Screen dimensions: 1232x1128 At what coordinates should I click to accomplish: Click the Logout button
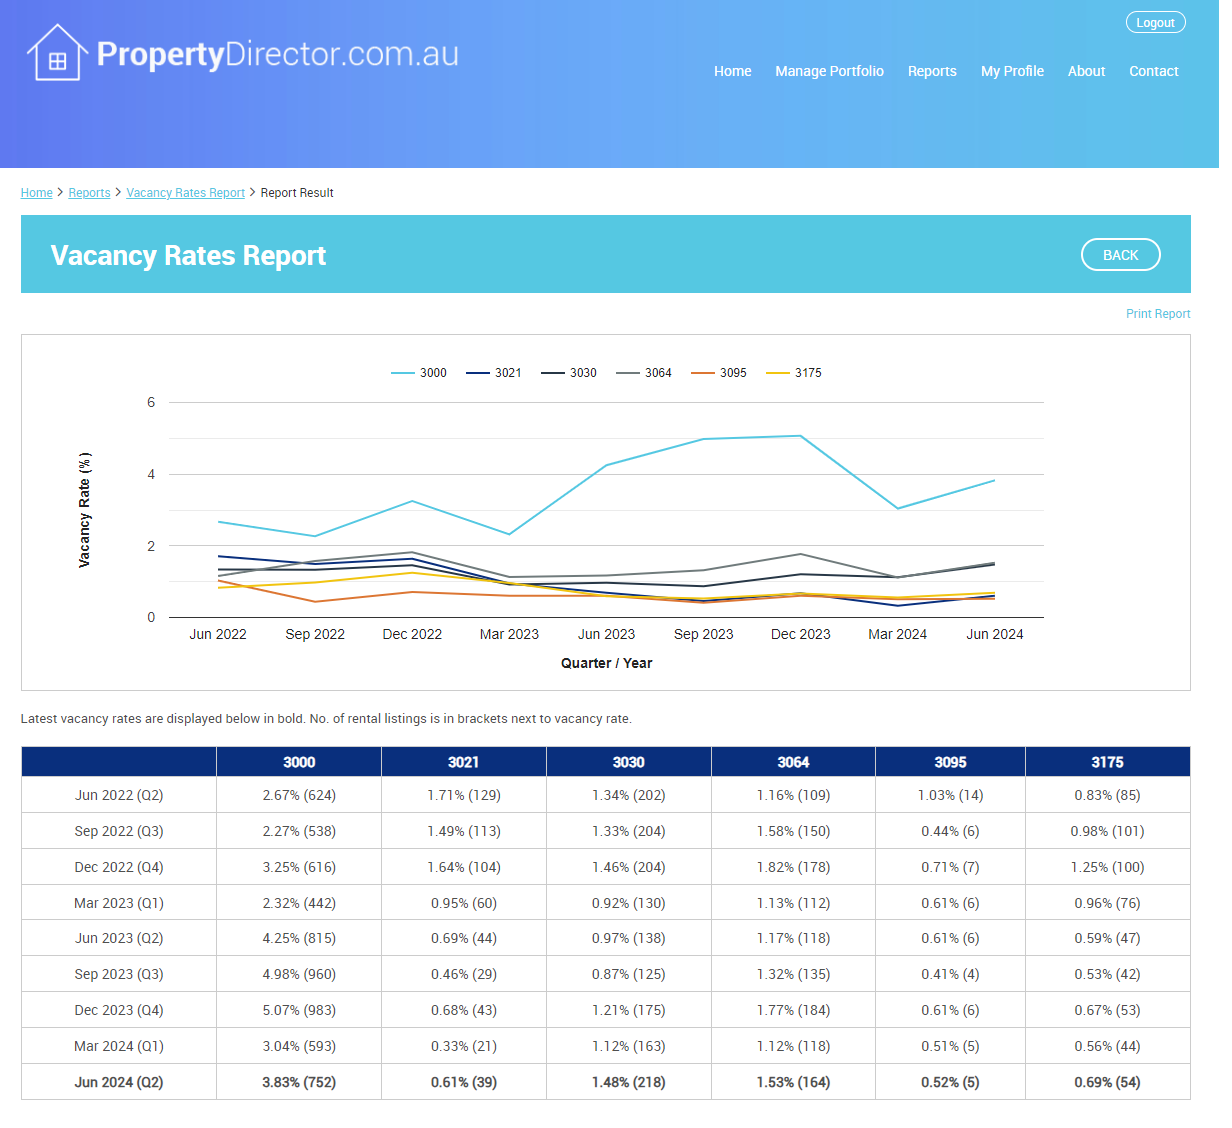[1155, 22]
